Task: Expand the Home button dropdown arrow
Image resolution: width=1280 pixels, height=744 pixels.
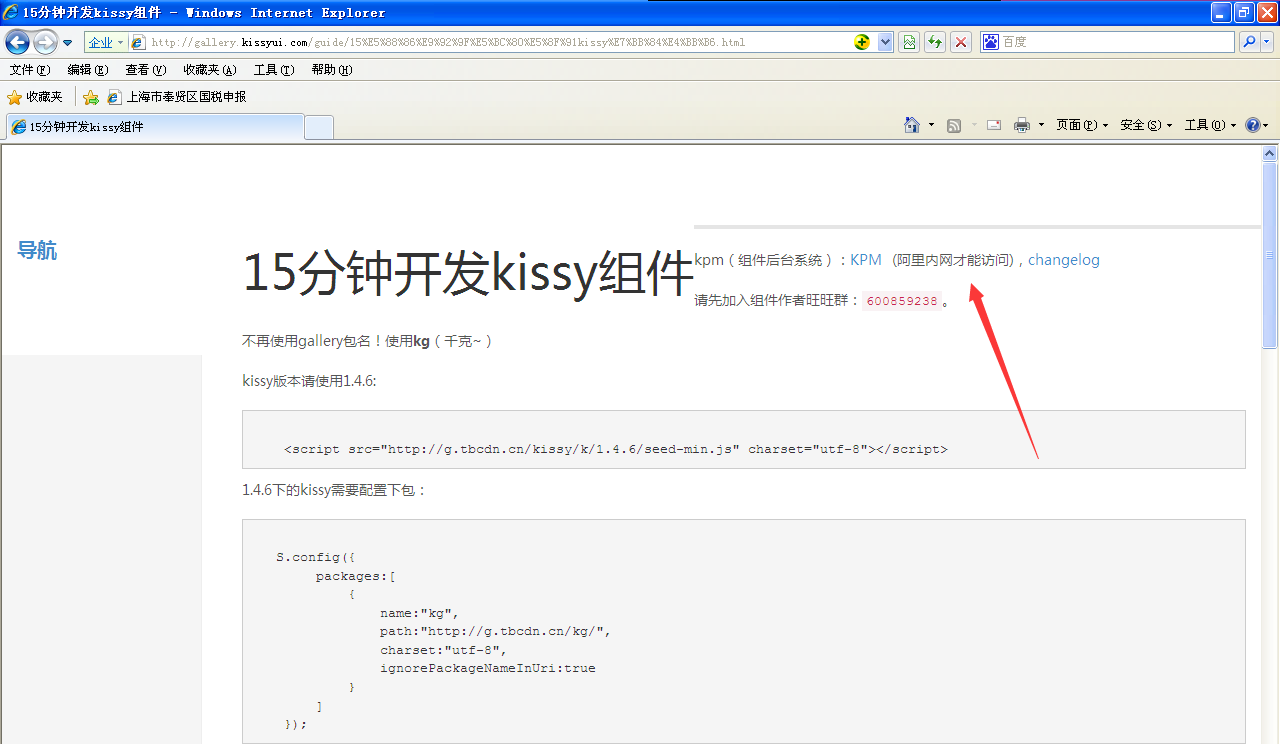Action: click(x=931, y=125)
